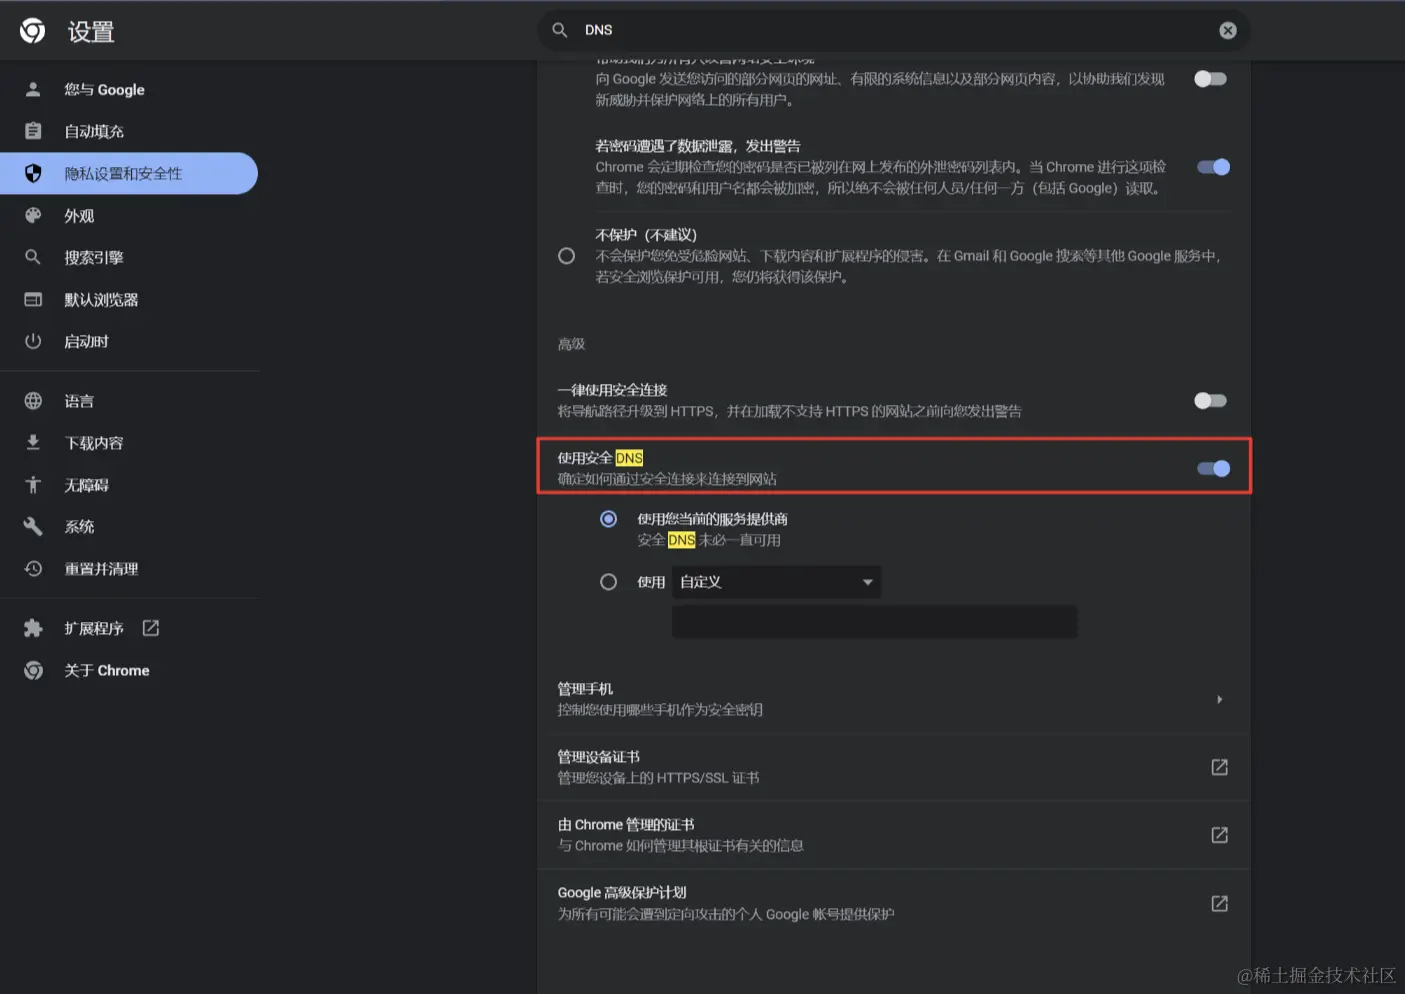Open the 默认浏览器 settings section

click(129, 299)
